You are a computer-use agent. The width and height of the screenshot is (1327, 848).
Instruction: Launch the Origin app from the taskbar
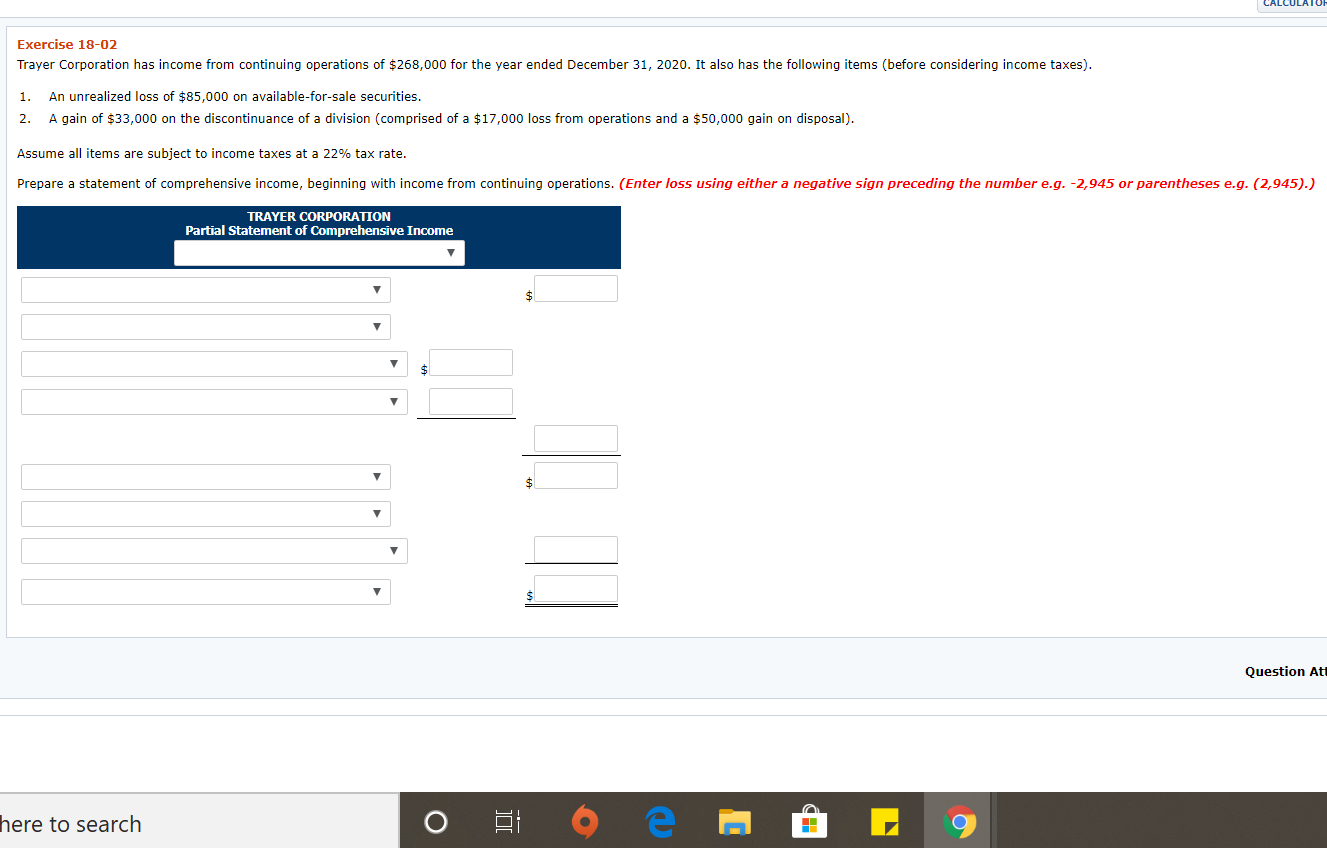point(585,822)
